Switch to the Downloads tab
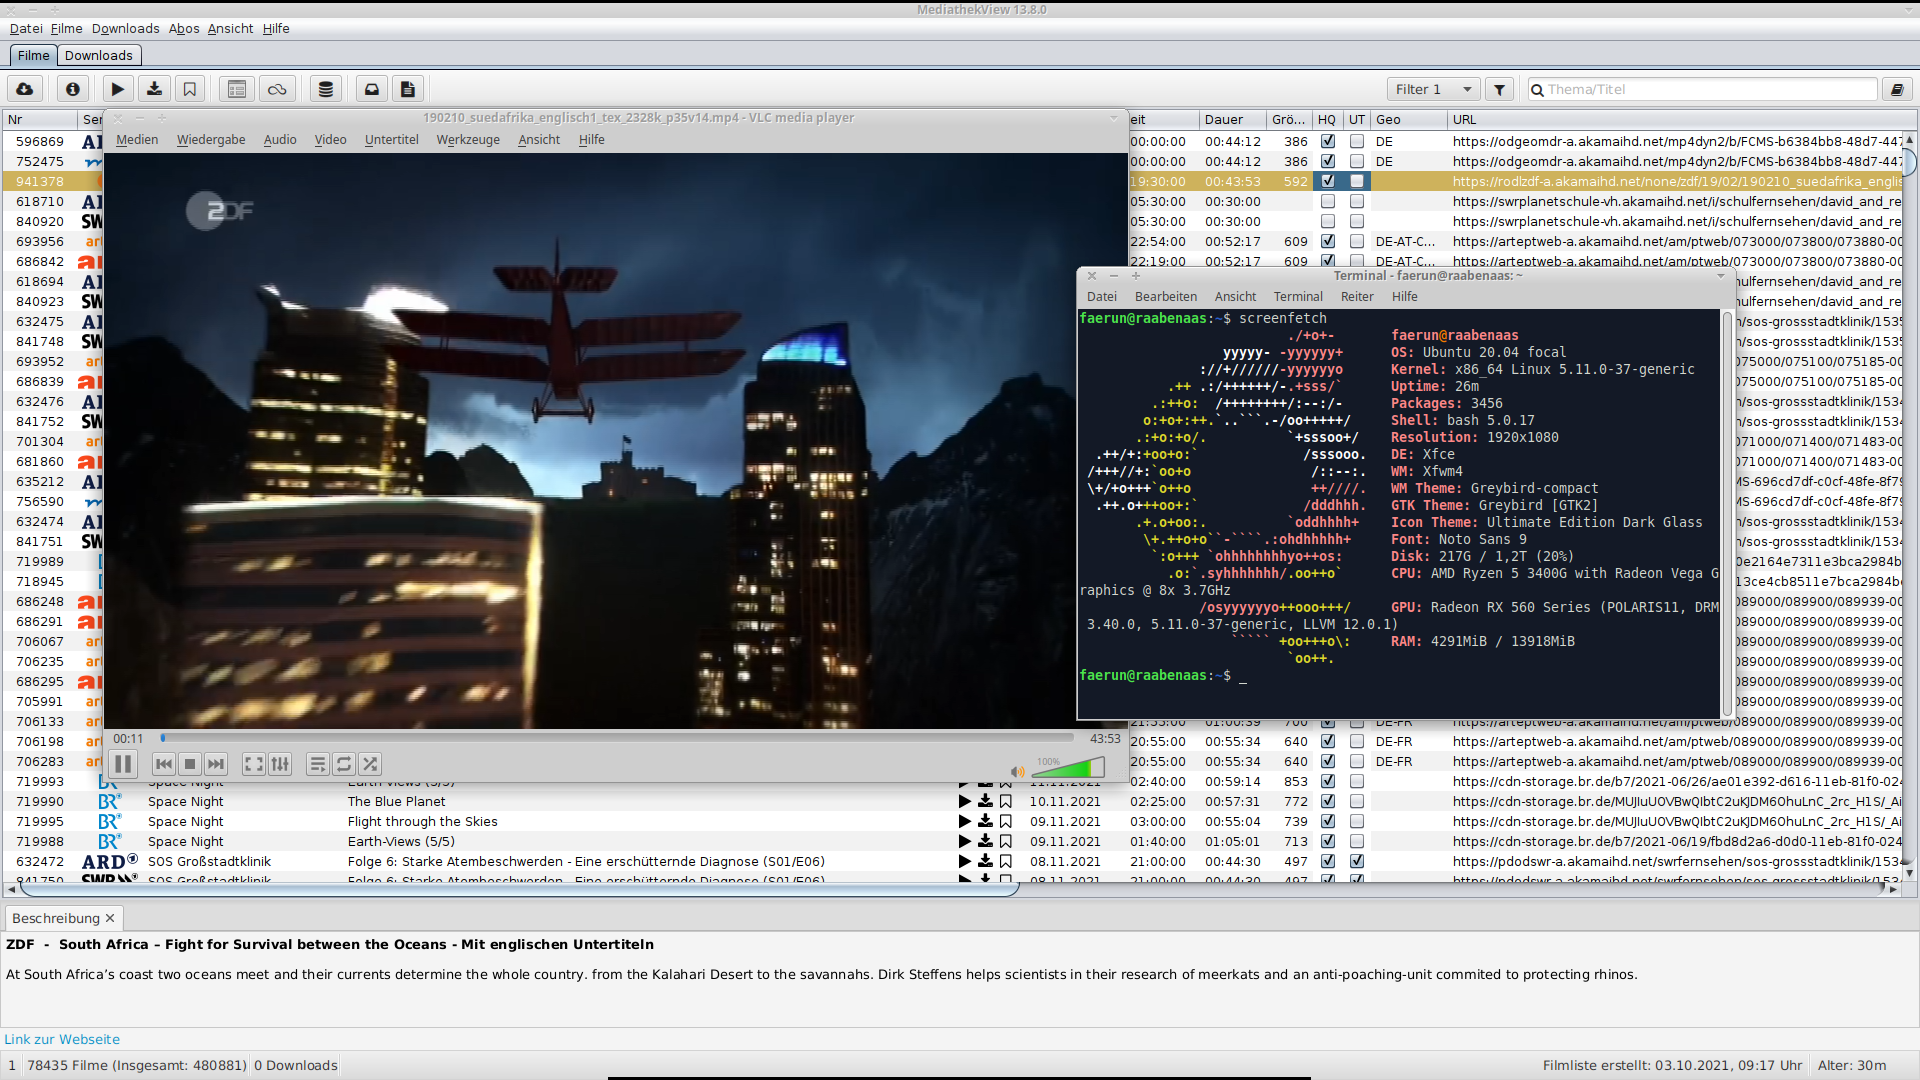This screenshot has height=1080, width=1920. [98, 56]
